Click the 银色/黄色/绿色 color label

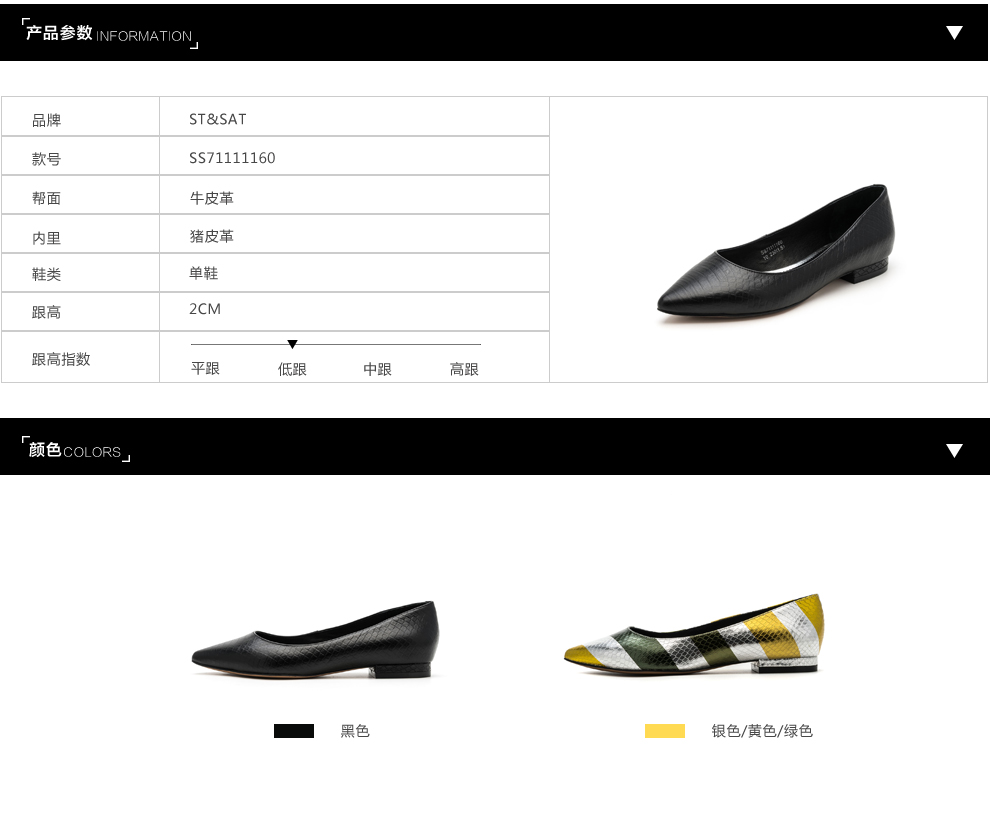point(761,731)
